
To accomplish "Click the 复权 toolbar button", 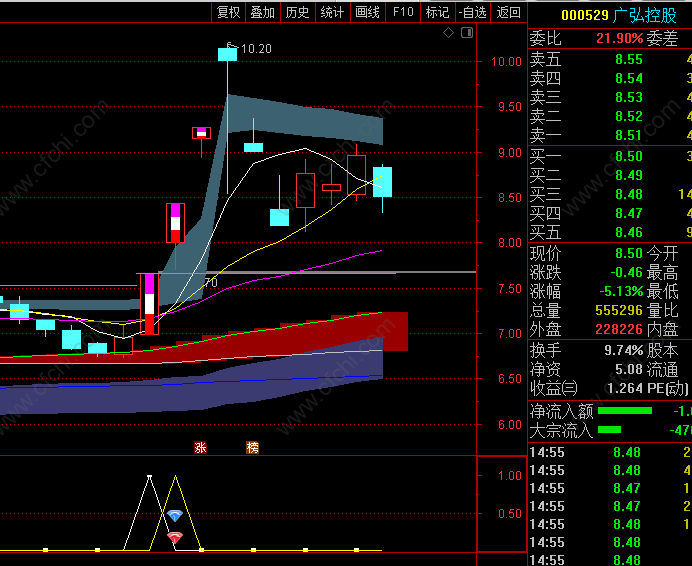I will (x=228, y=12).
